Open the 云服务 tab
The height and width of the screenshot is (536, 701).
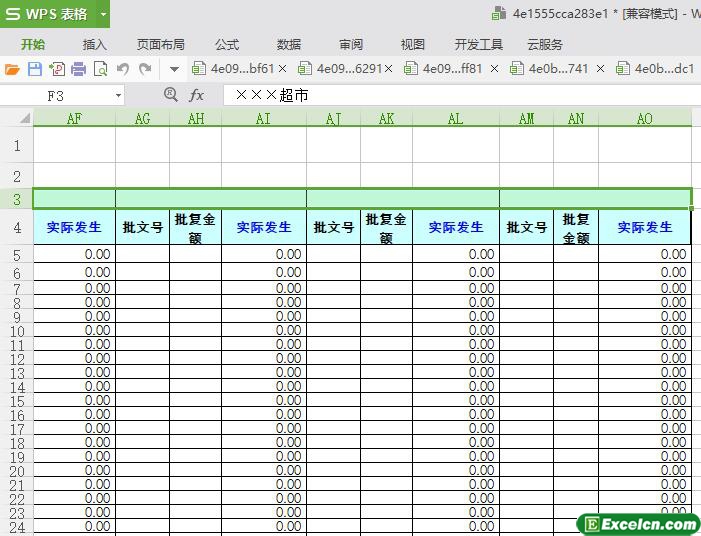pos(544,44)
